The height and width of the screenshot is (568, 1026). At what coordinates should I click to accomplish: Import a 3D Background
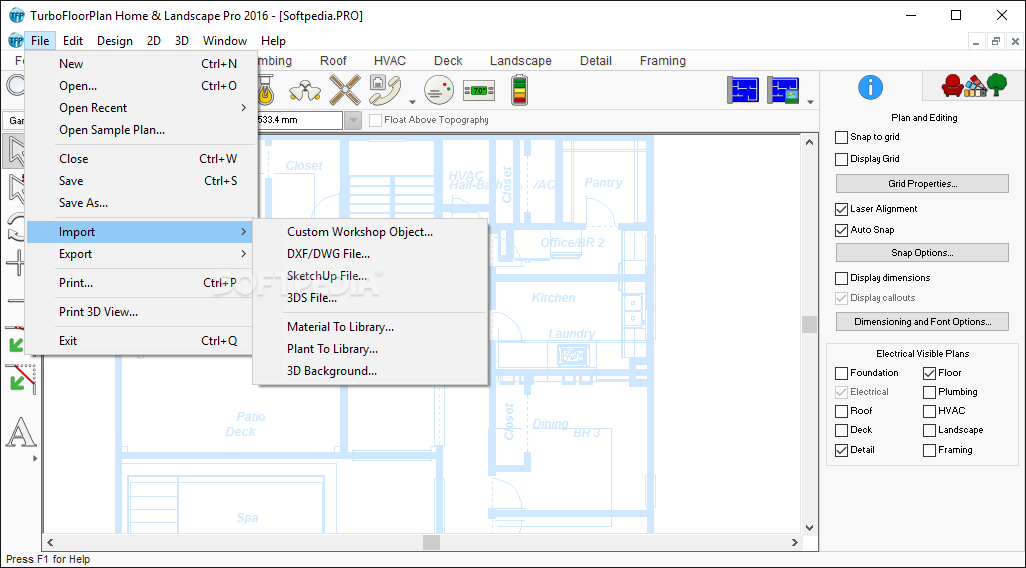pyautogui.click(x=370, y=371)
